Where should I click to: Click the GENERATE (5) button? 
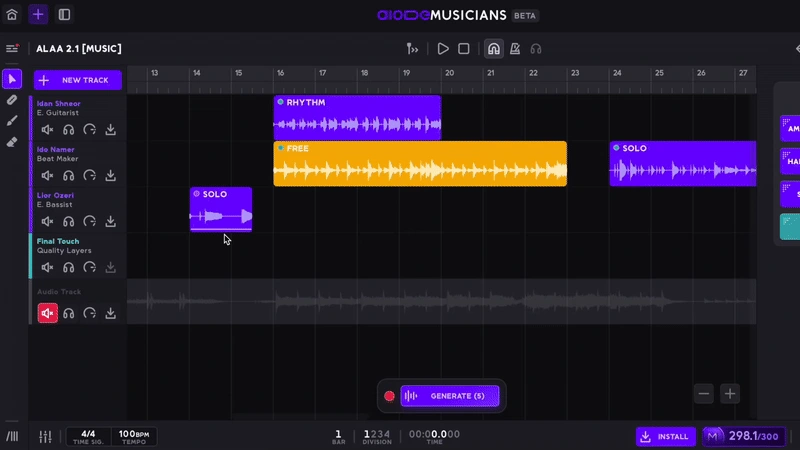click(449, 396)
